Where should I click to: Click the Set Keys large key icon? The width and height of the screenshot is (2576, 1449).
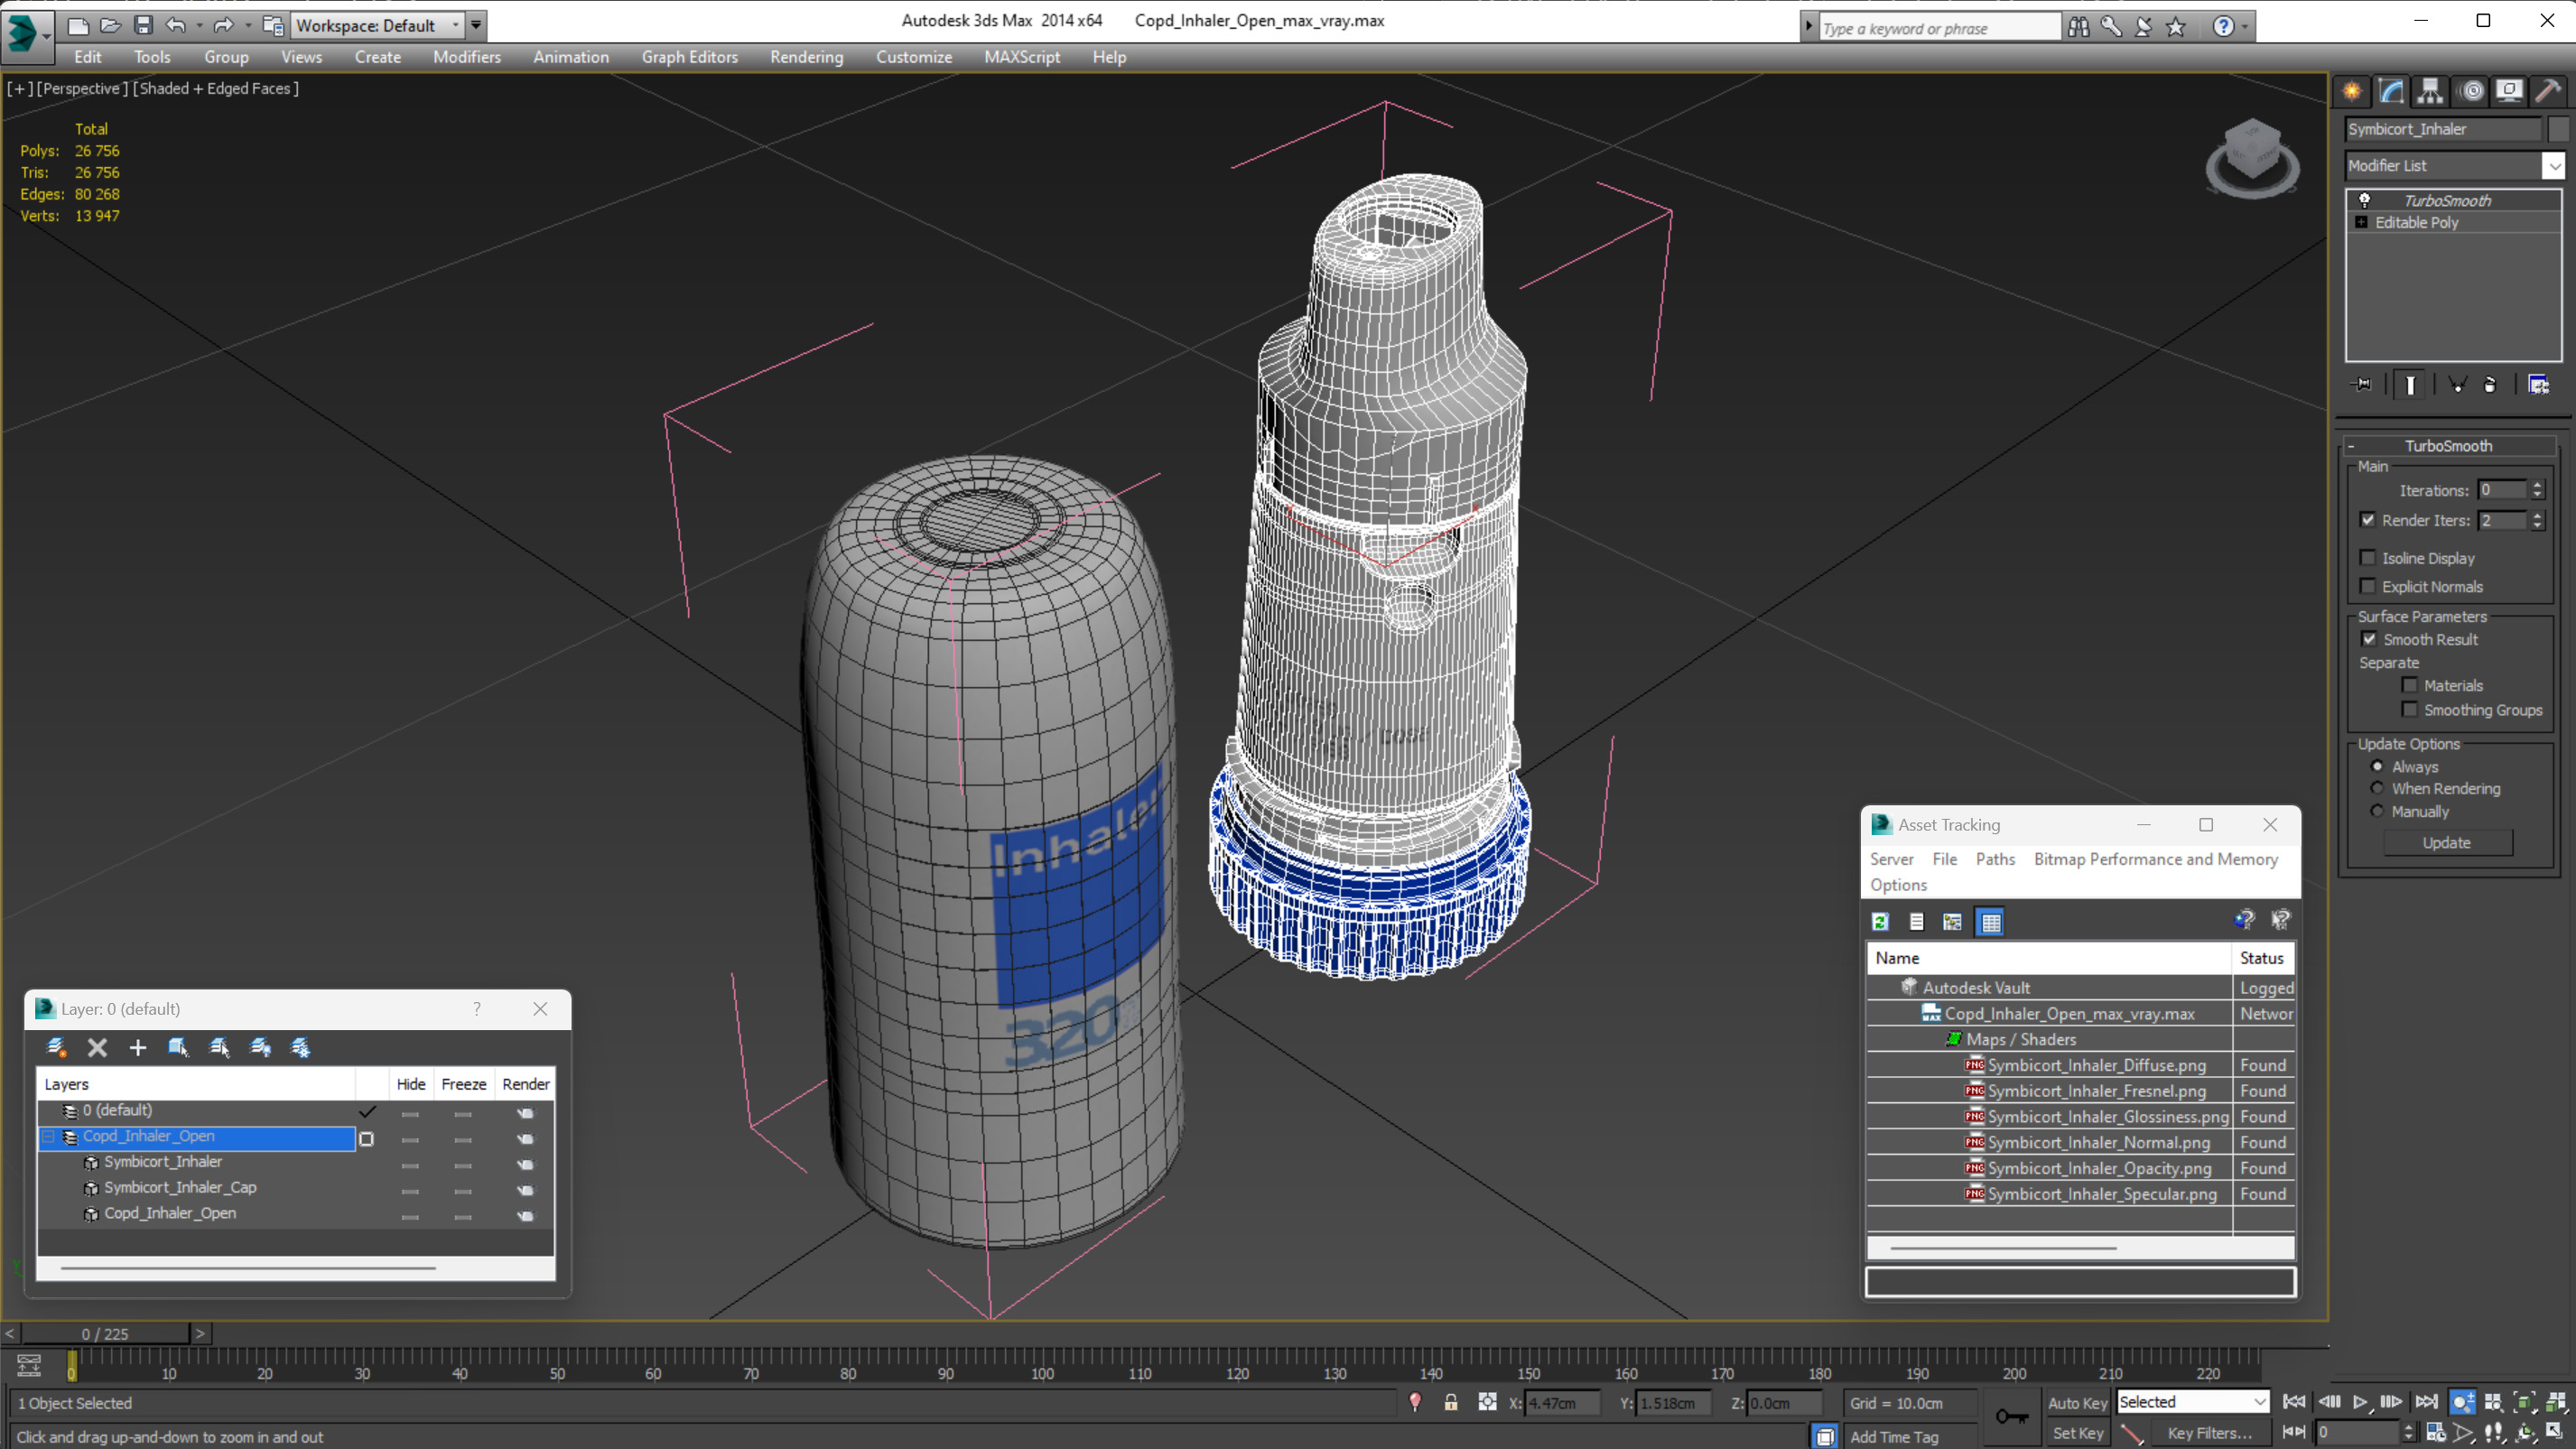pos(2012,1416)
